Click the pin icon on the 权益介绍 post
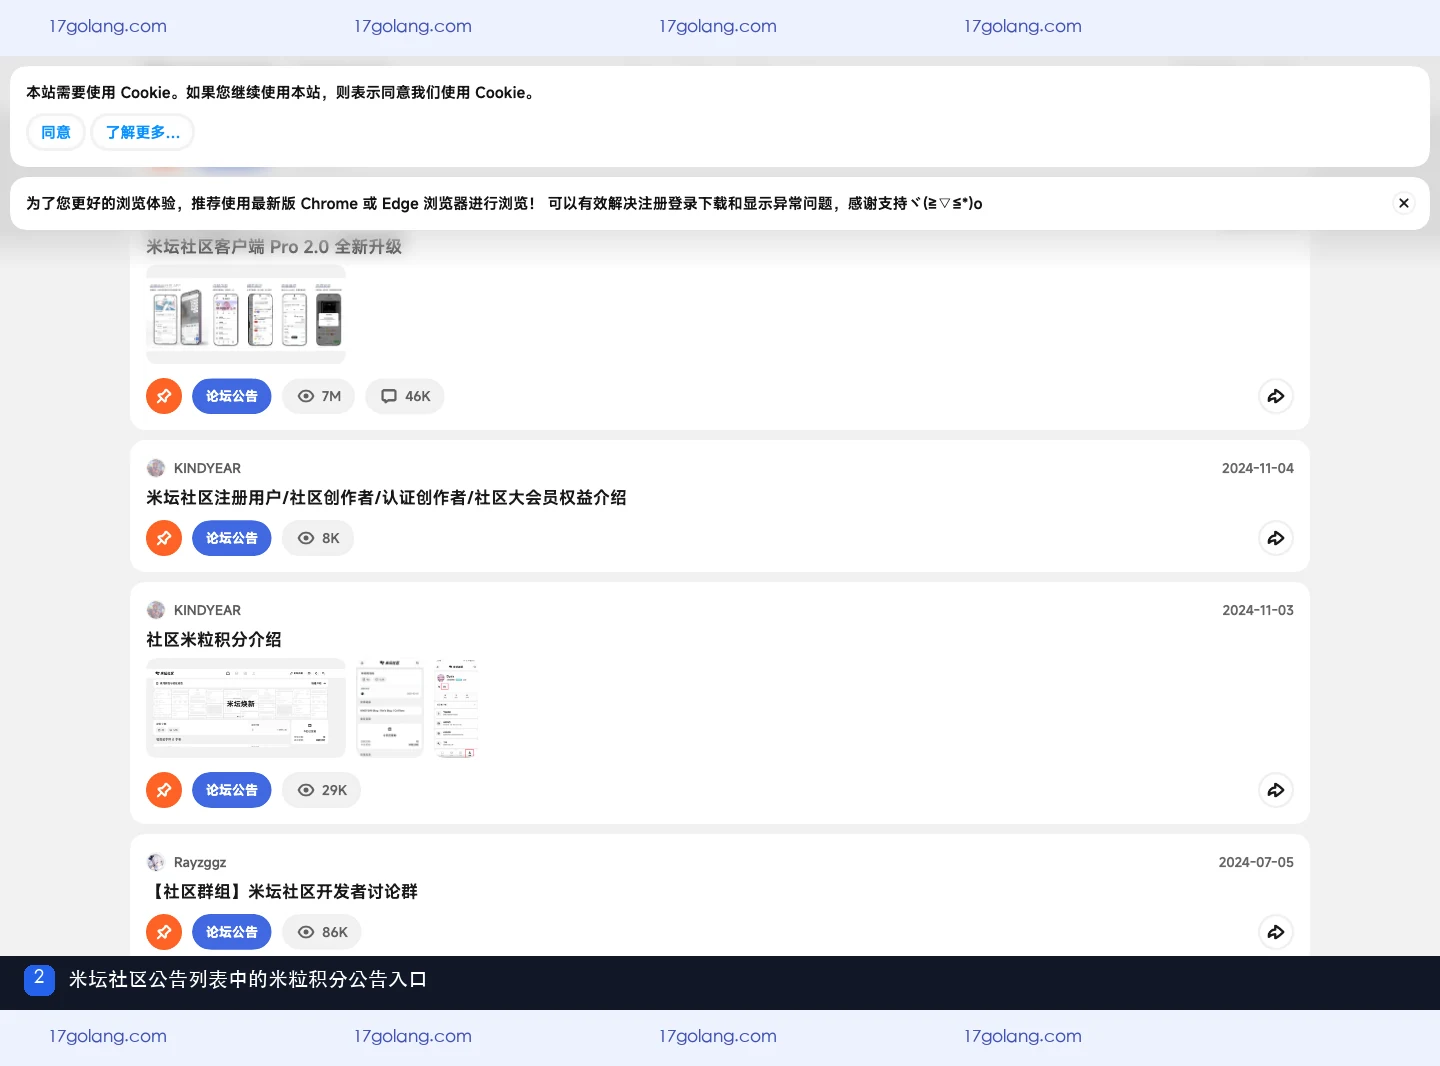1440x1066 pixels. (x=164, y=538)
